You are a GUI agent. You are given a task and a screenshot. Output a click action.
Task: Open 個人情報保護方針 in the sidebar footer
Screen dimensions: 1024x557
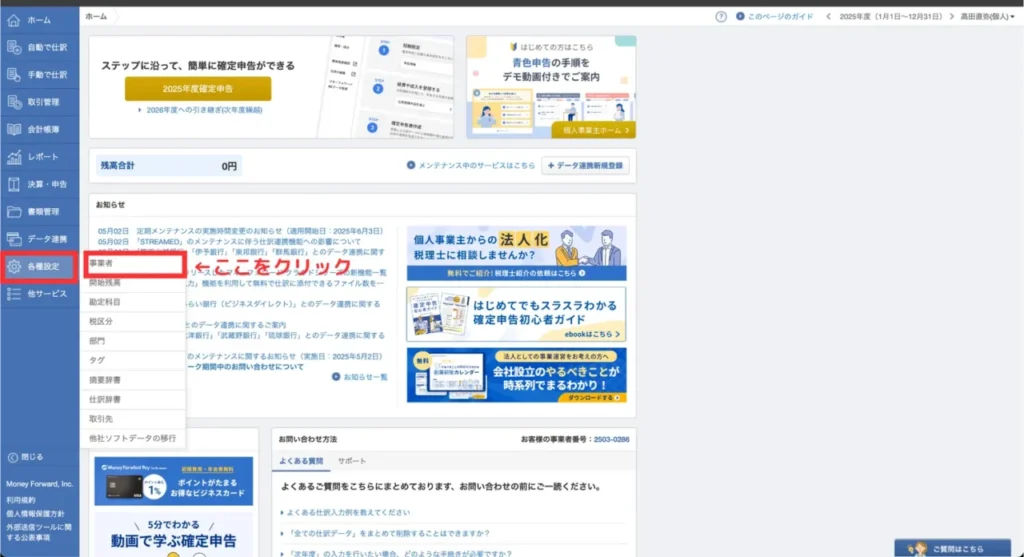[35, 514]
